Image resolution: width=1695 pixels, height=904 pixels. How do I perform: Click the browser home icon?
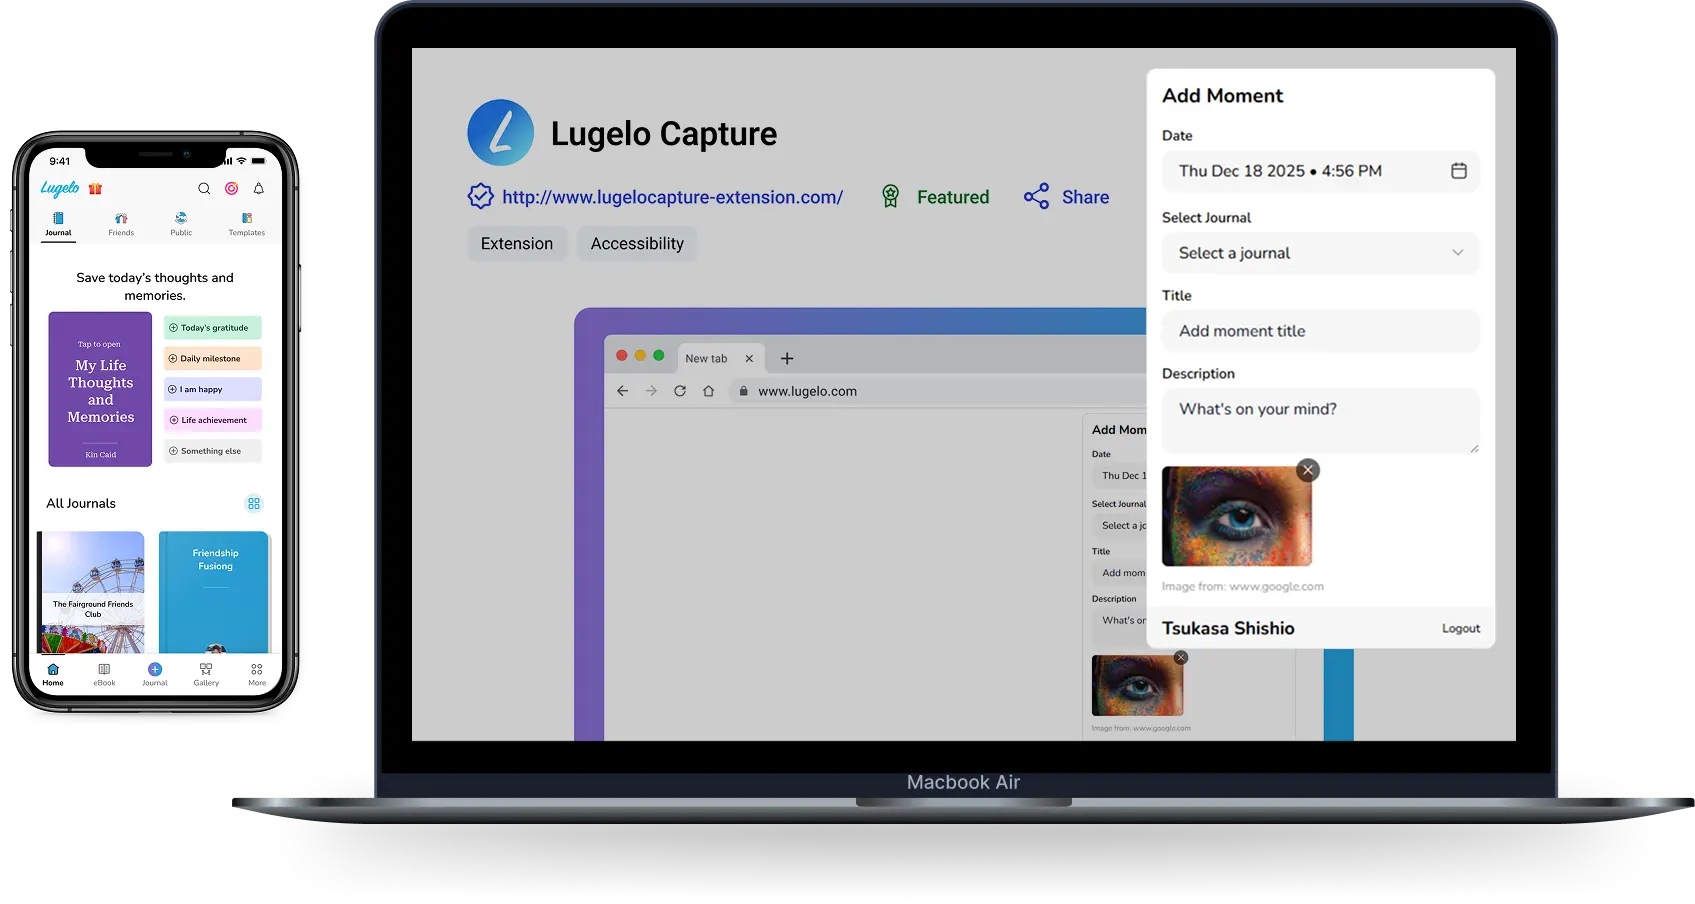(x=708, y=391)
